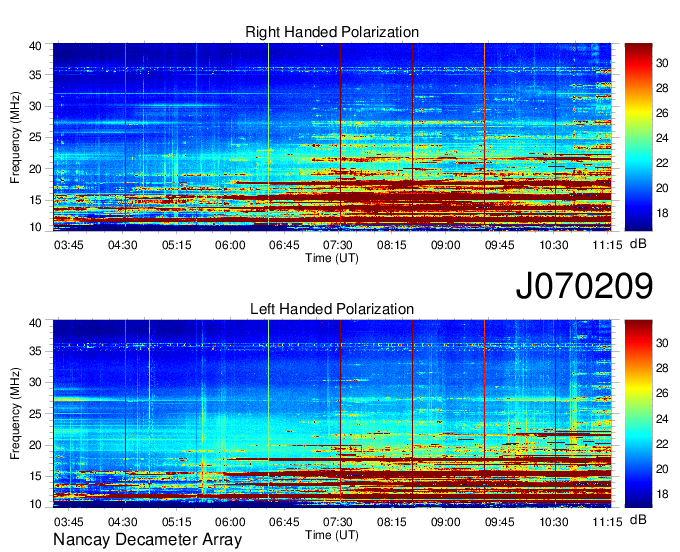The image size is (680, 552).
Task: Click the Right Handed Polarization spectrogram image
Action: [332, 137]
